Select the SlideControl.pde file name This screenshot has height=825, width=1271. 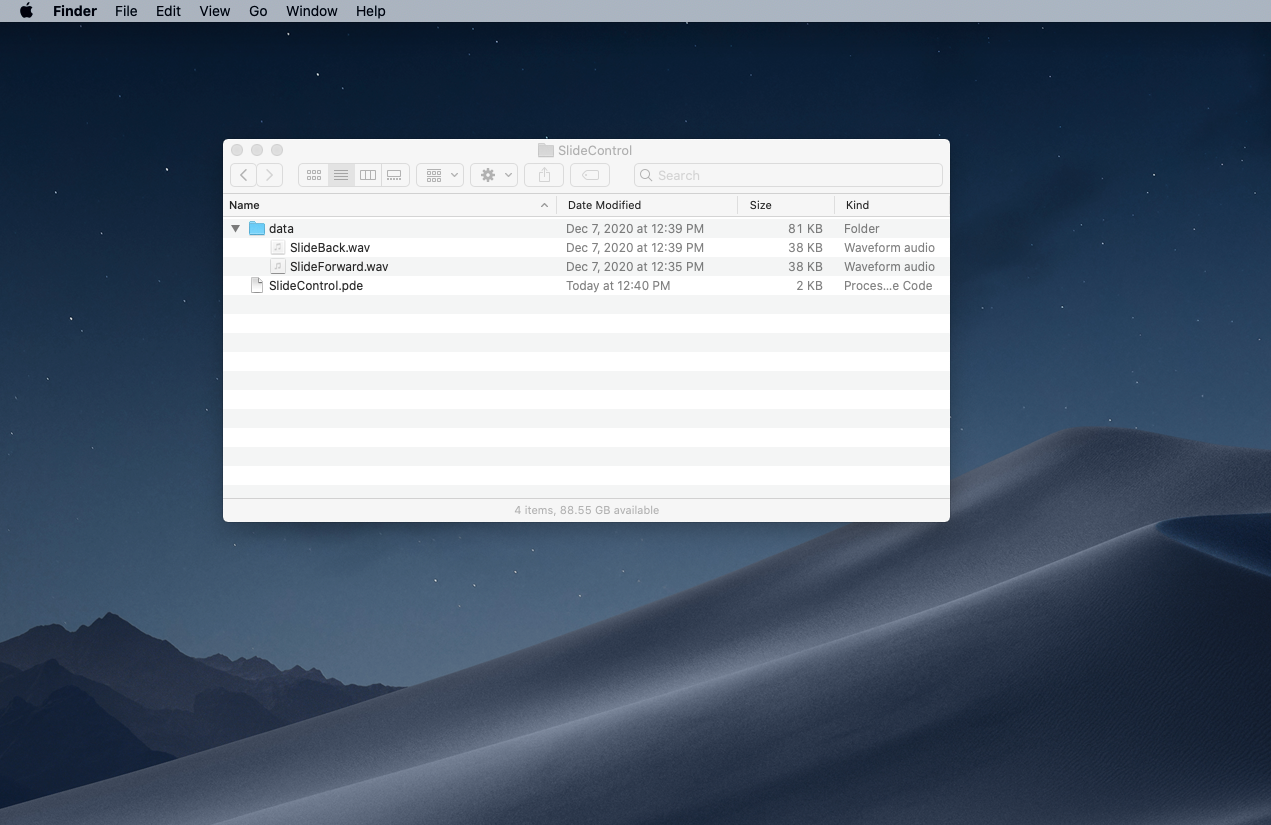pos(316,285)
